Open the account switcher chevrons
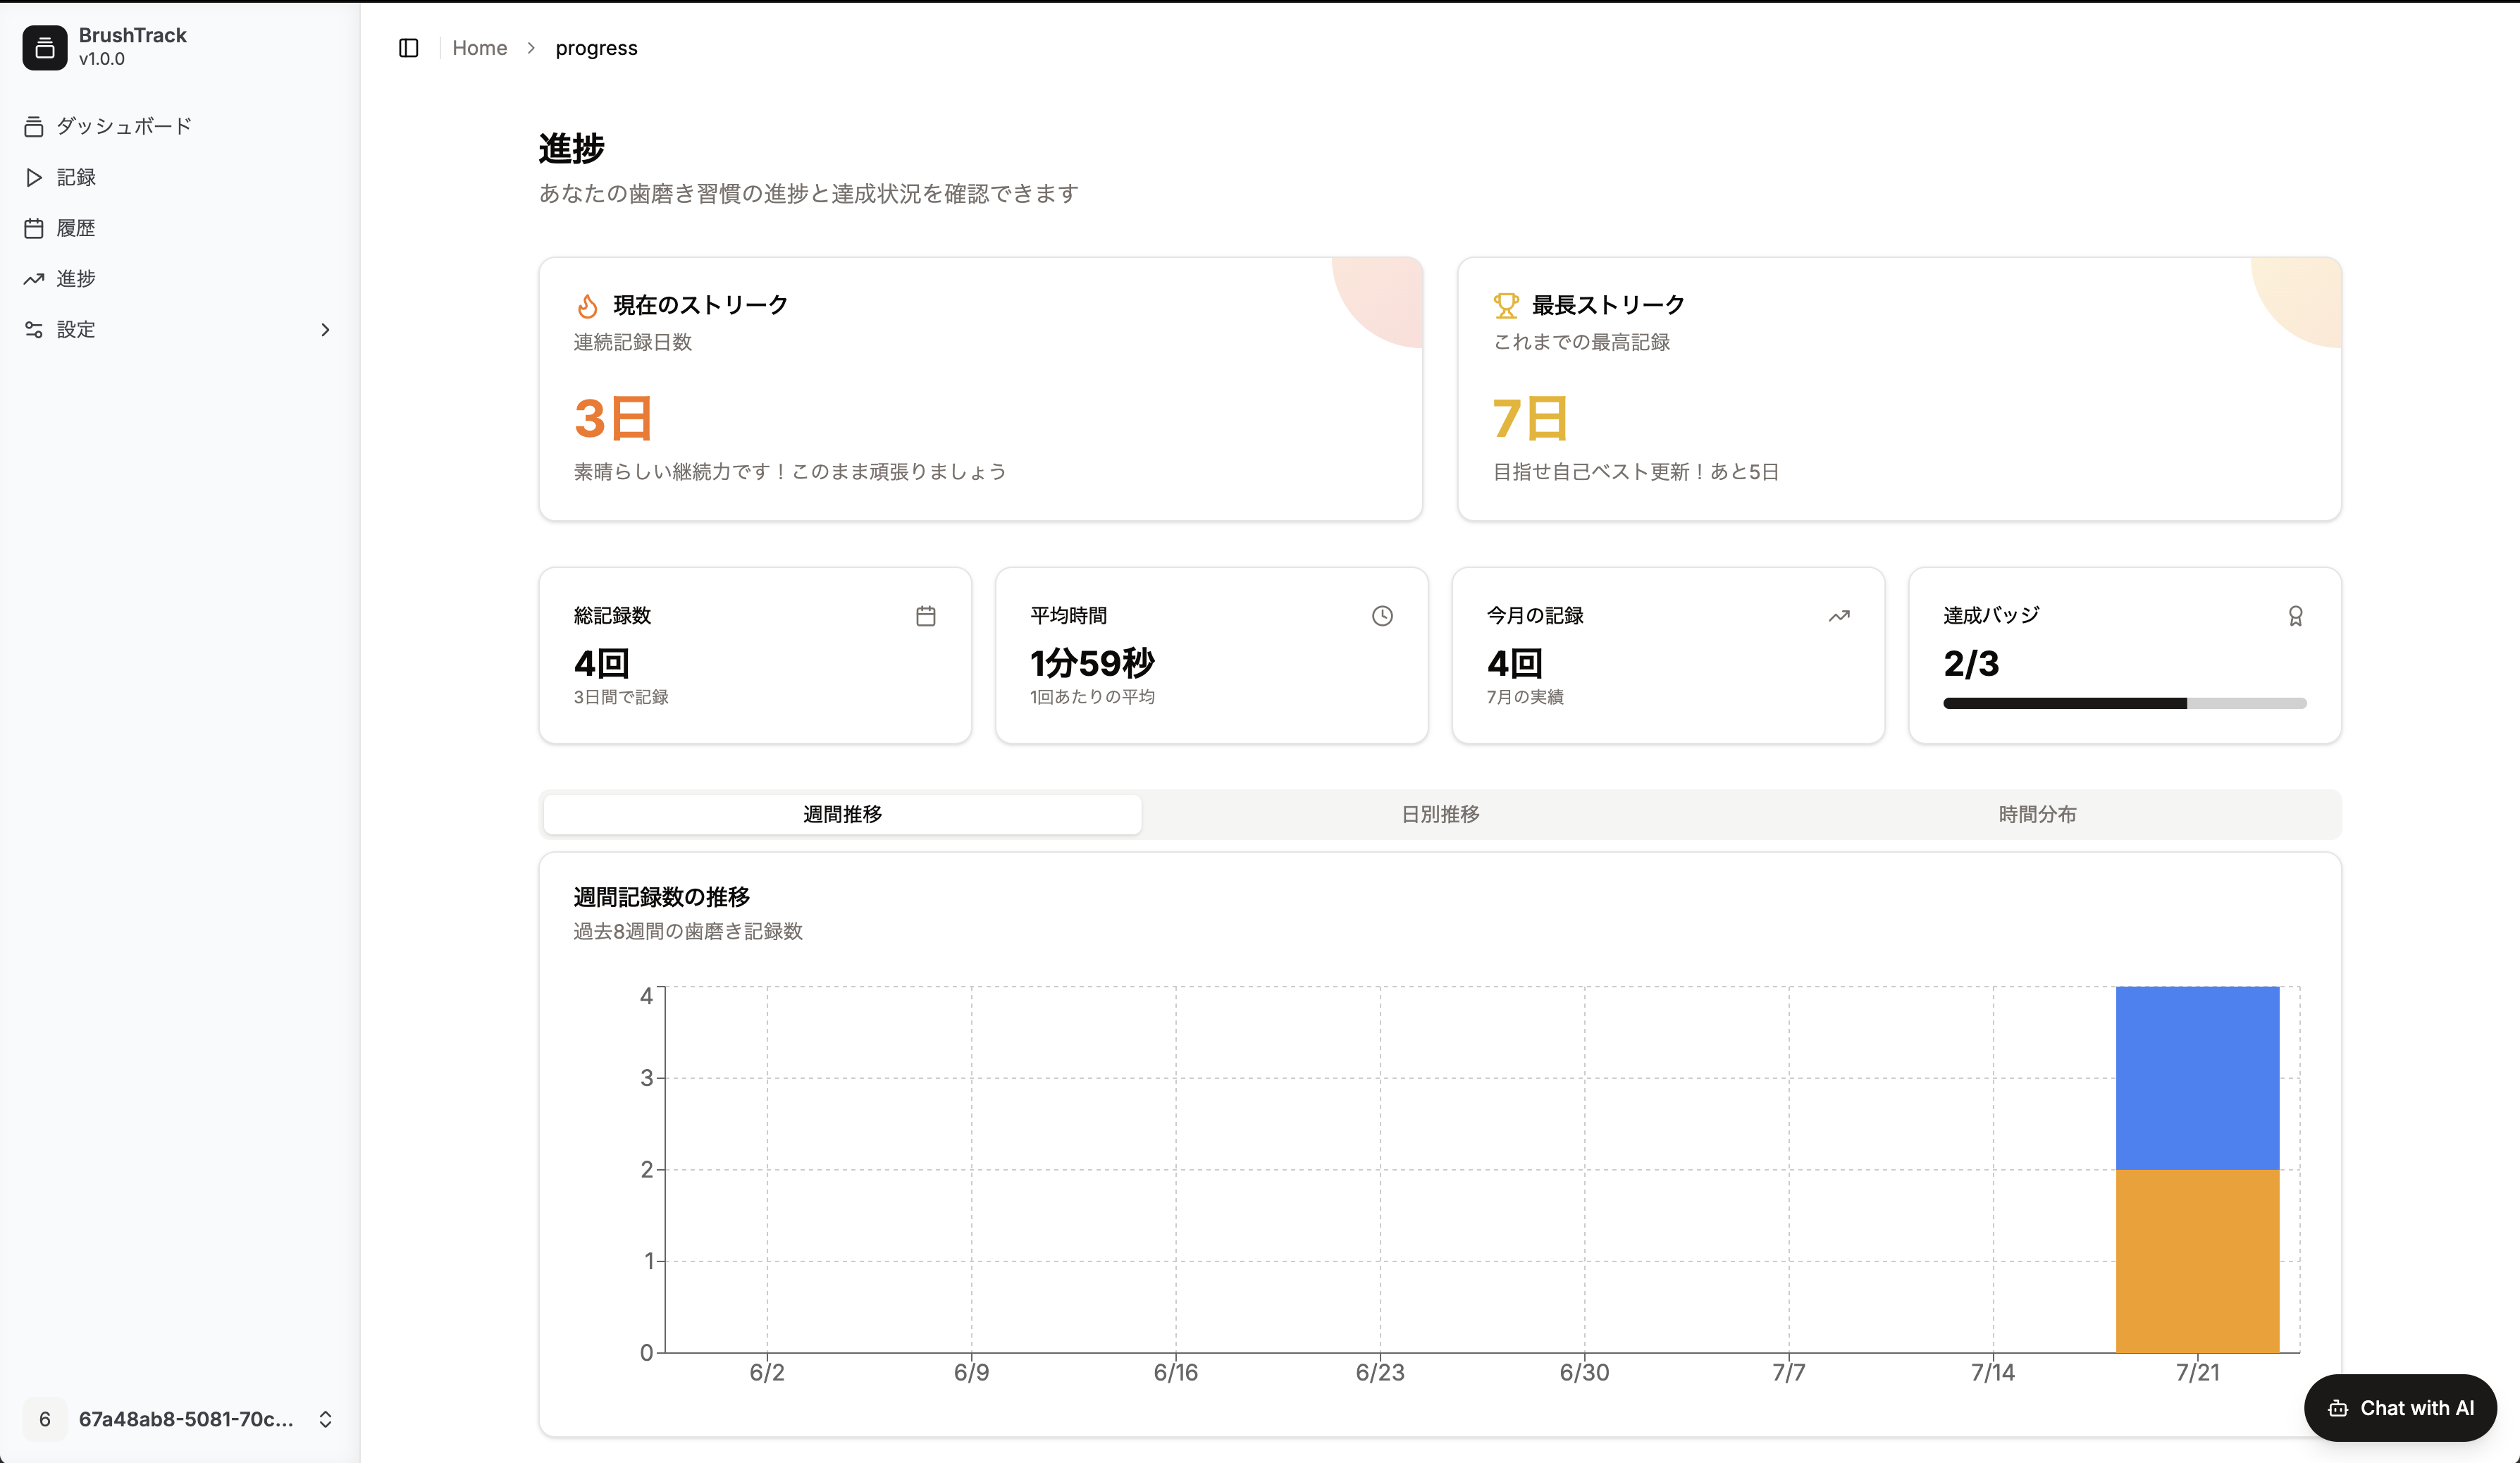 [x=325, y=1419]
